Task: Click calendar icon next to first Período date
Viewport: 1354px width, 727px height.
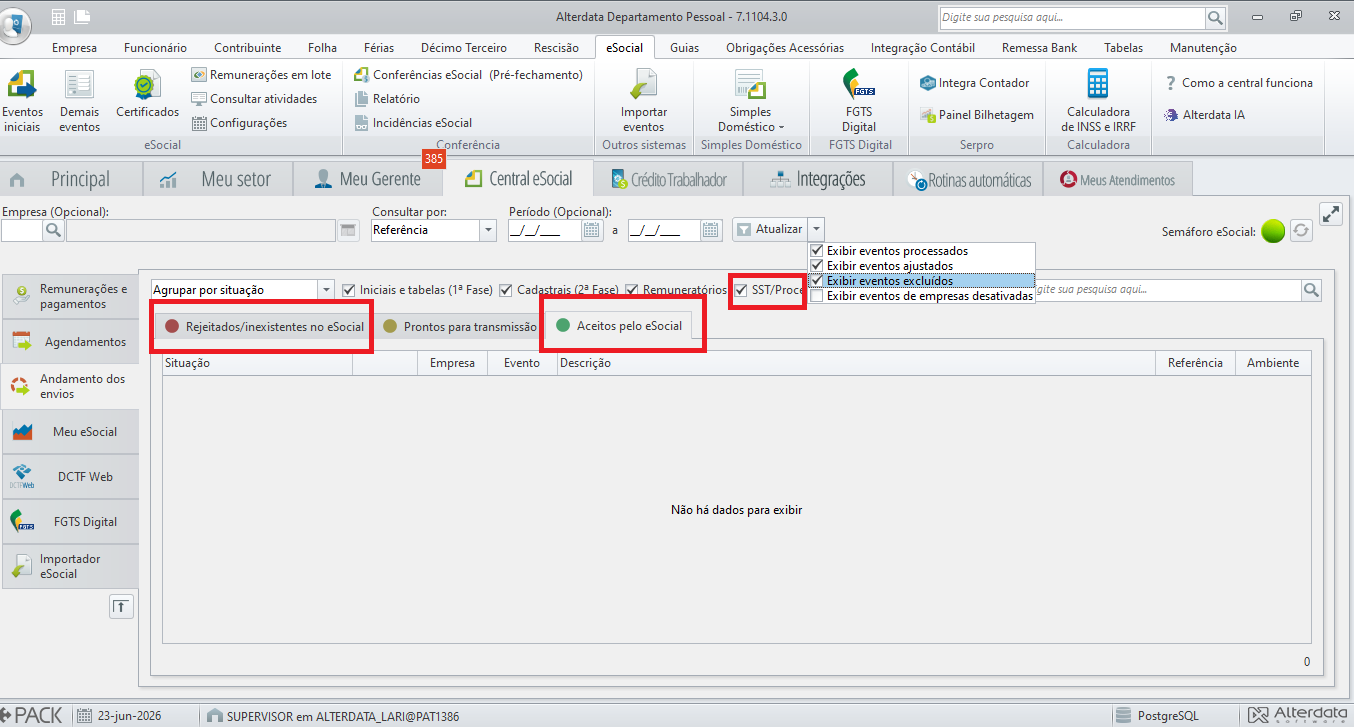Action: [592, 230]
